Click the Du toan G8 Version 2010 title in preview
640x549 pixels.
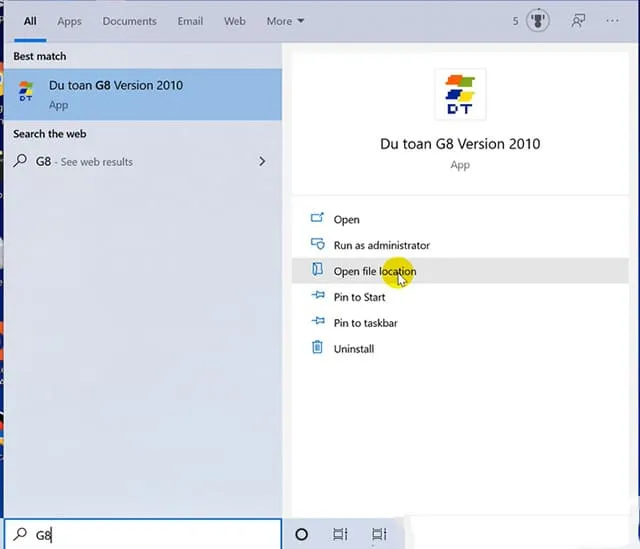point(460,144)
